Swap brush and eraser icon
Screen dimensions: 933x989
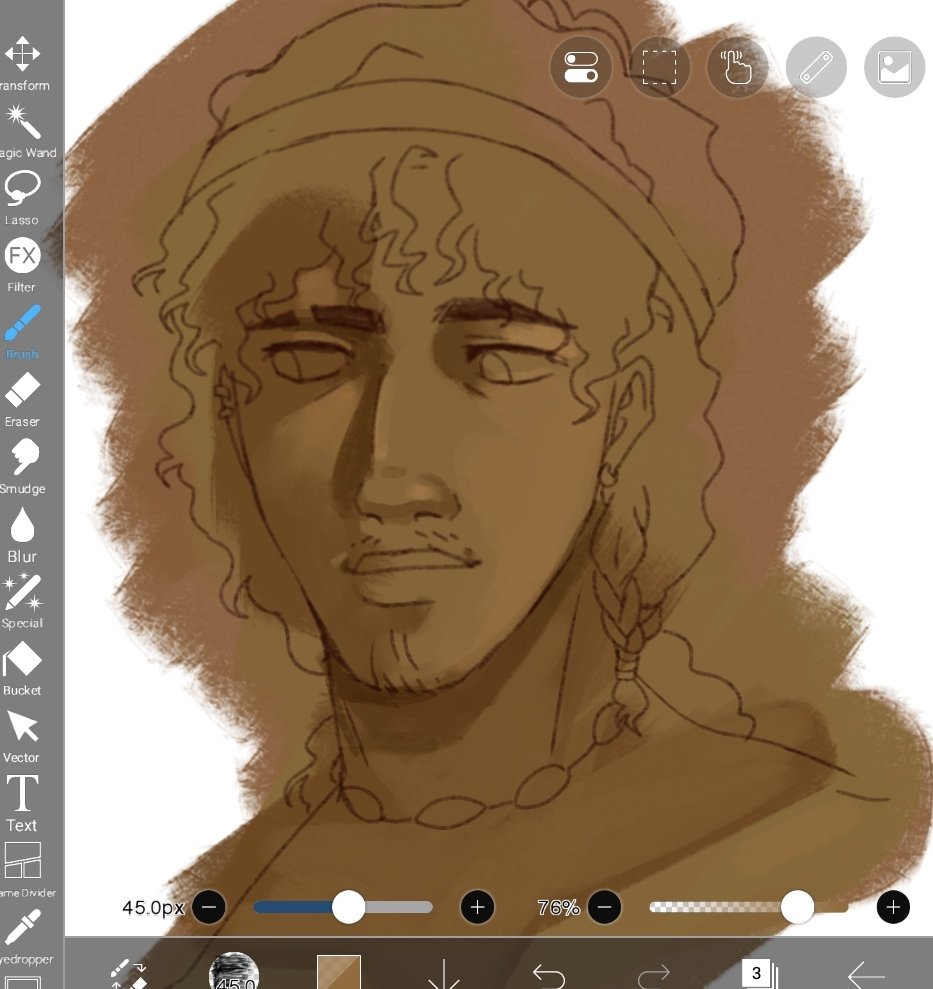pos(129,974)
